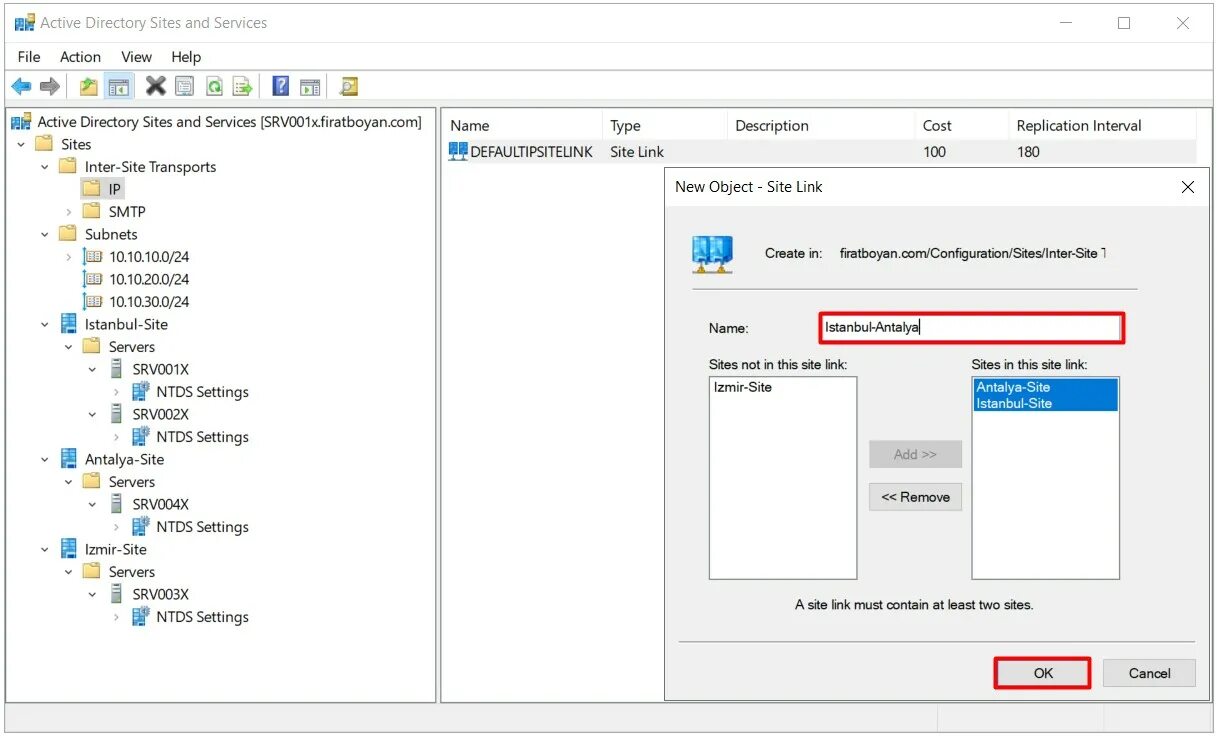Cancel the New Object dialog

coord(1149,673)
